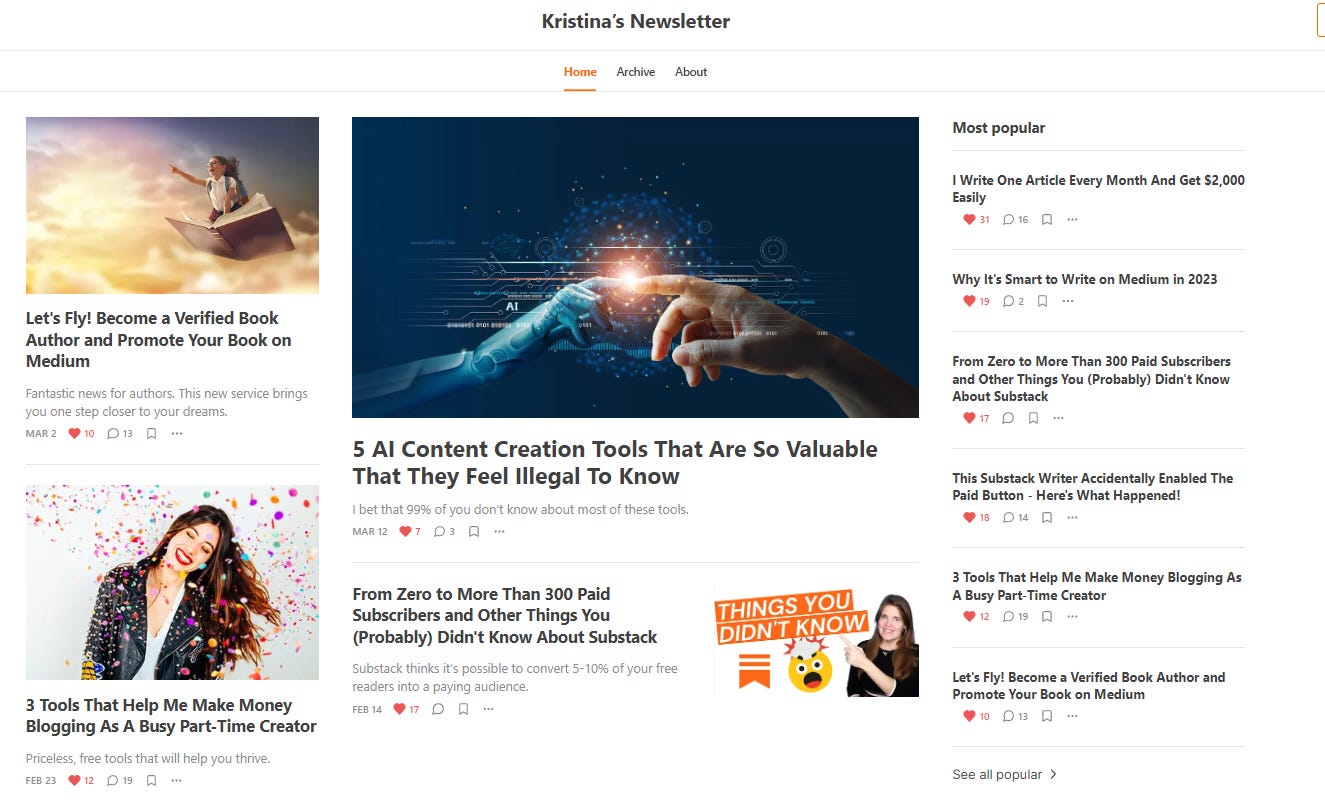This screenshot has height=812, width=1325.
Task: Open comments on Why Write on Medium 2023
Action: (1013, 301)
